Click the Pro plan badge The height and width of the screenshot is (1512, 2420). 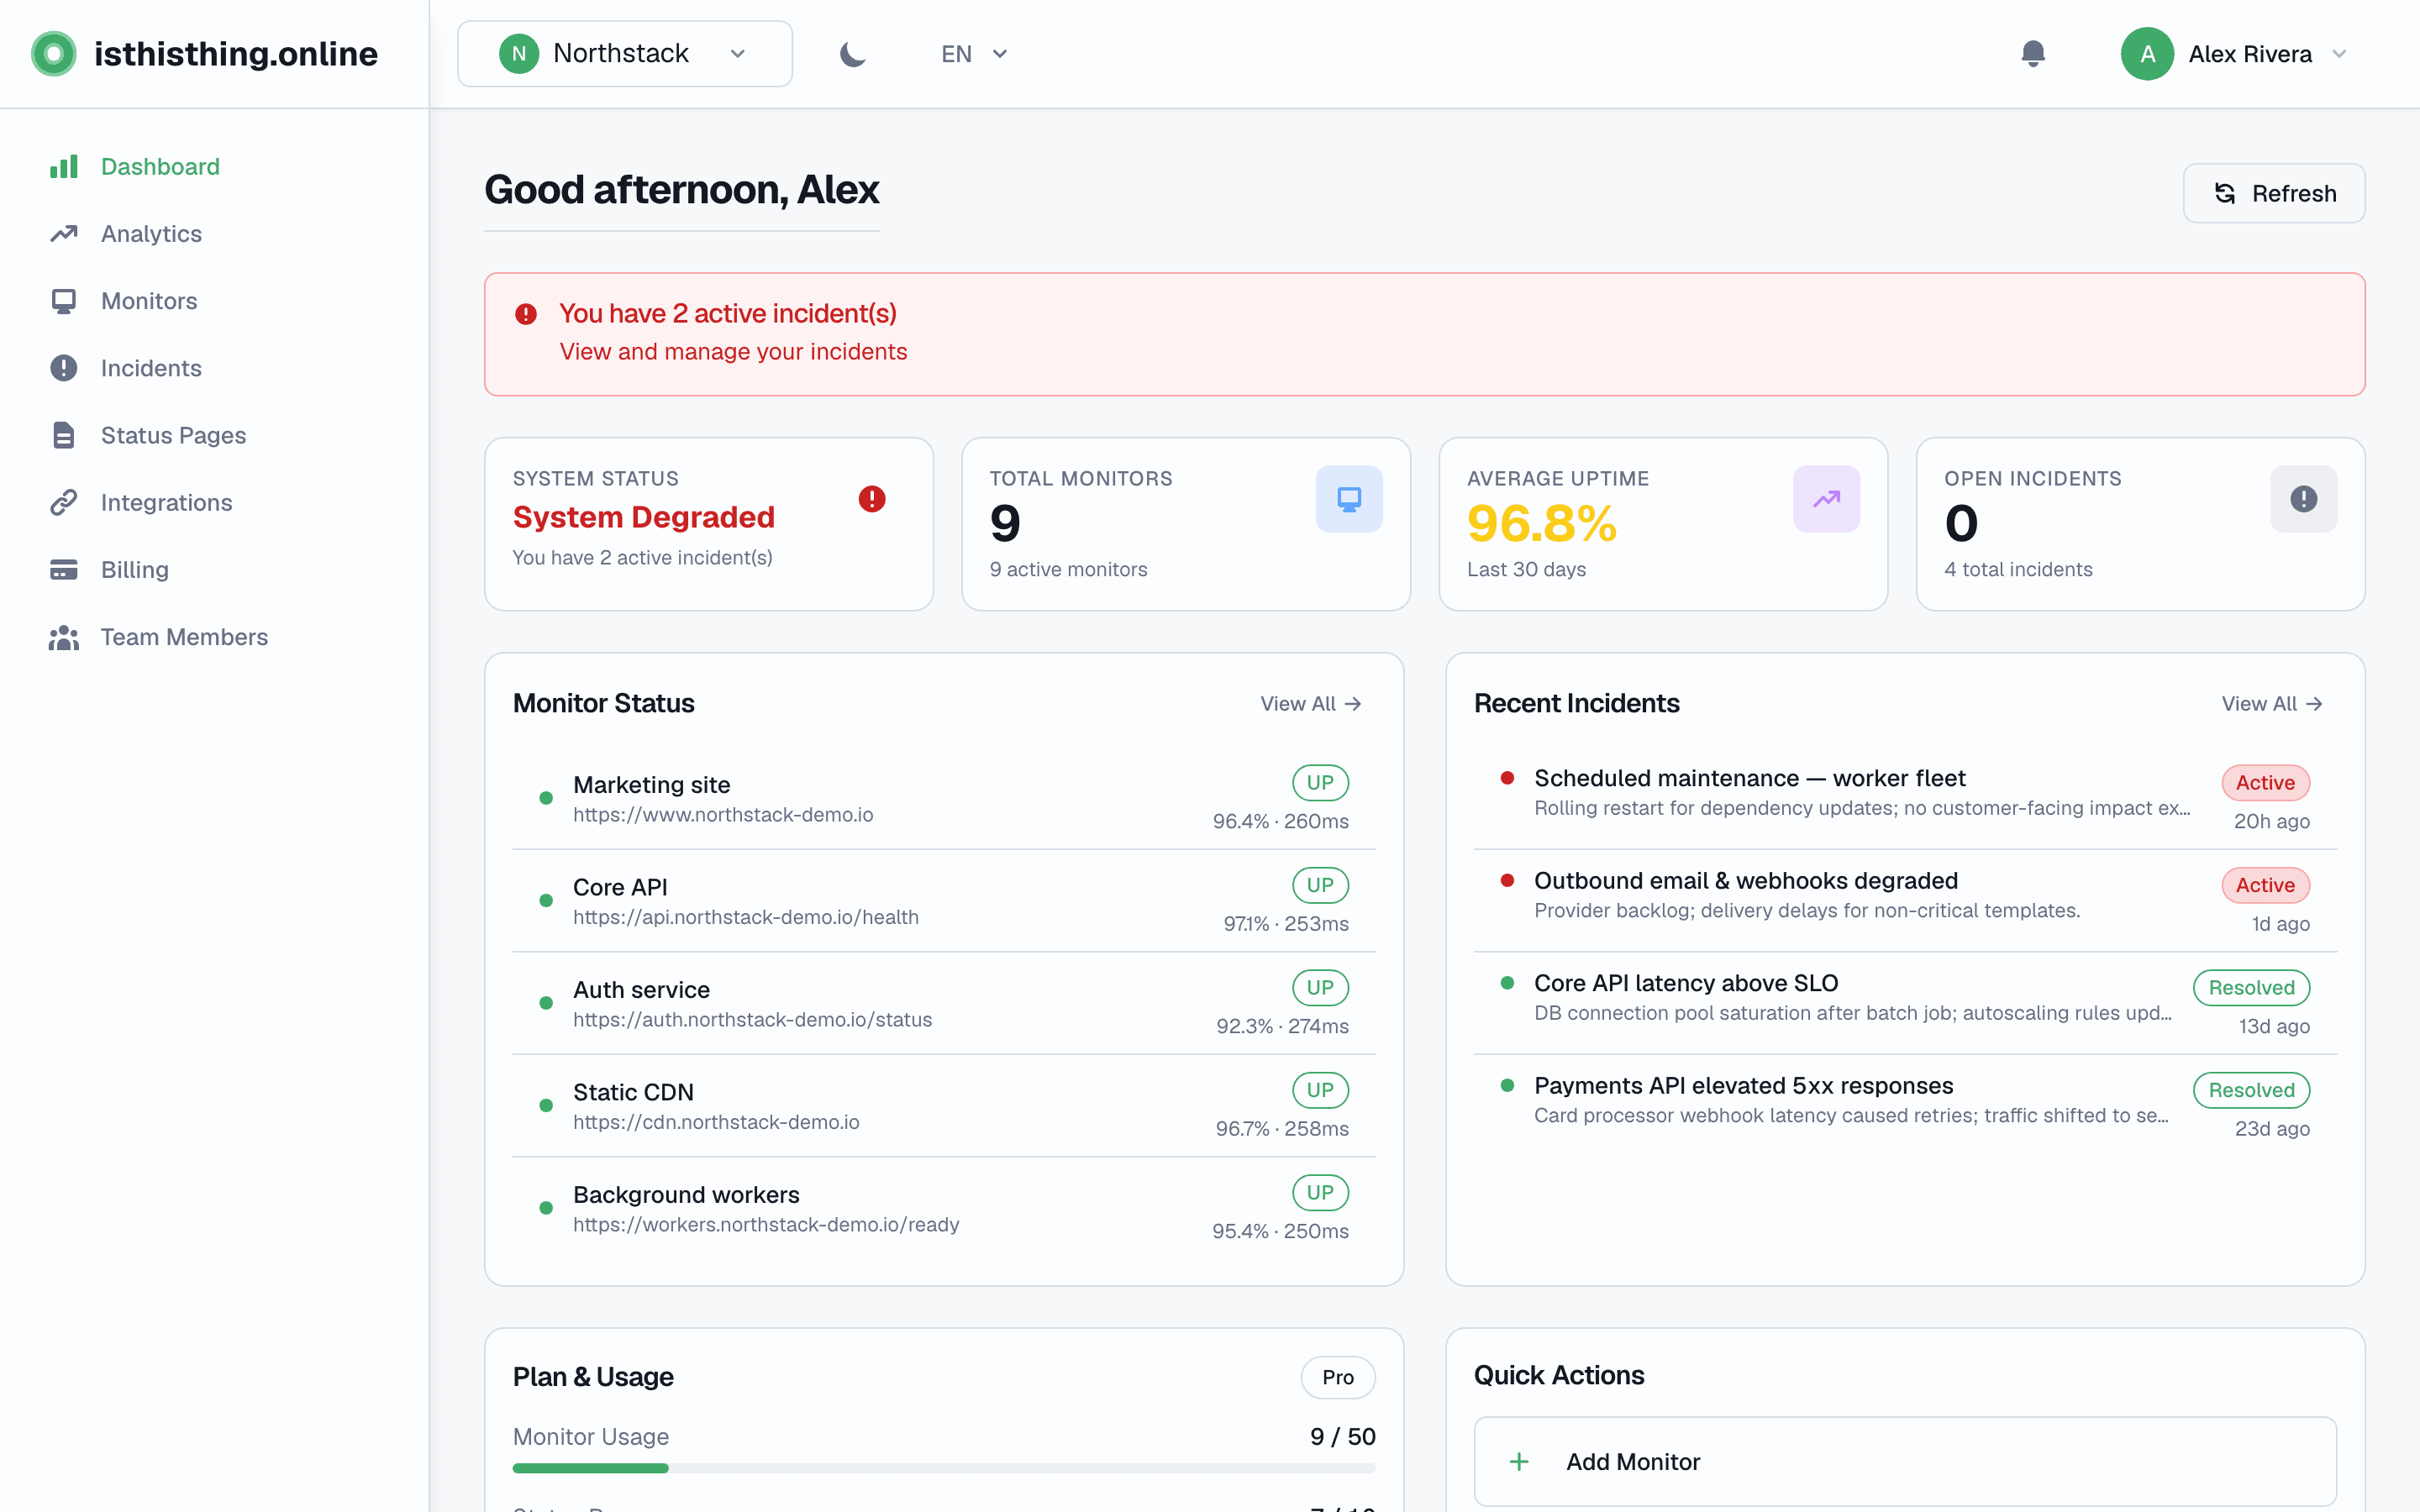click(x=1338, y=1377)
